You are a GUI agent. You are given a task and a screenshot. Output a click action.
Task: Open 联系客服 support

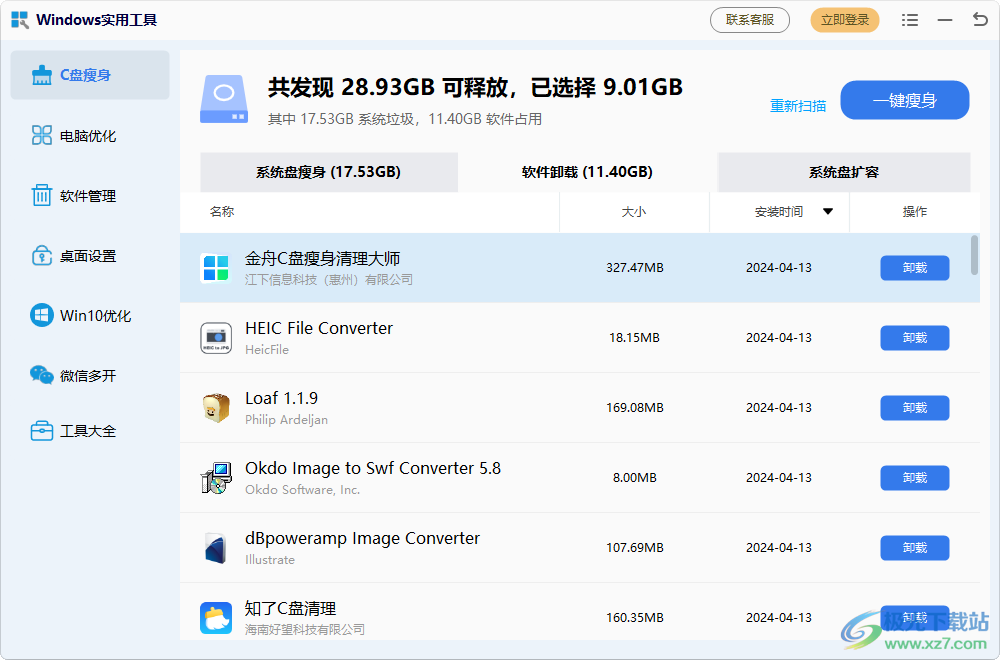(750, 19)
